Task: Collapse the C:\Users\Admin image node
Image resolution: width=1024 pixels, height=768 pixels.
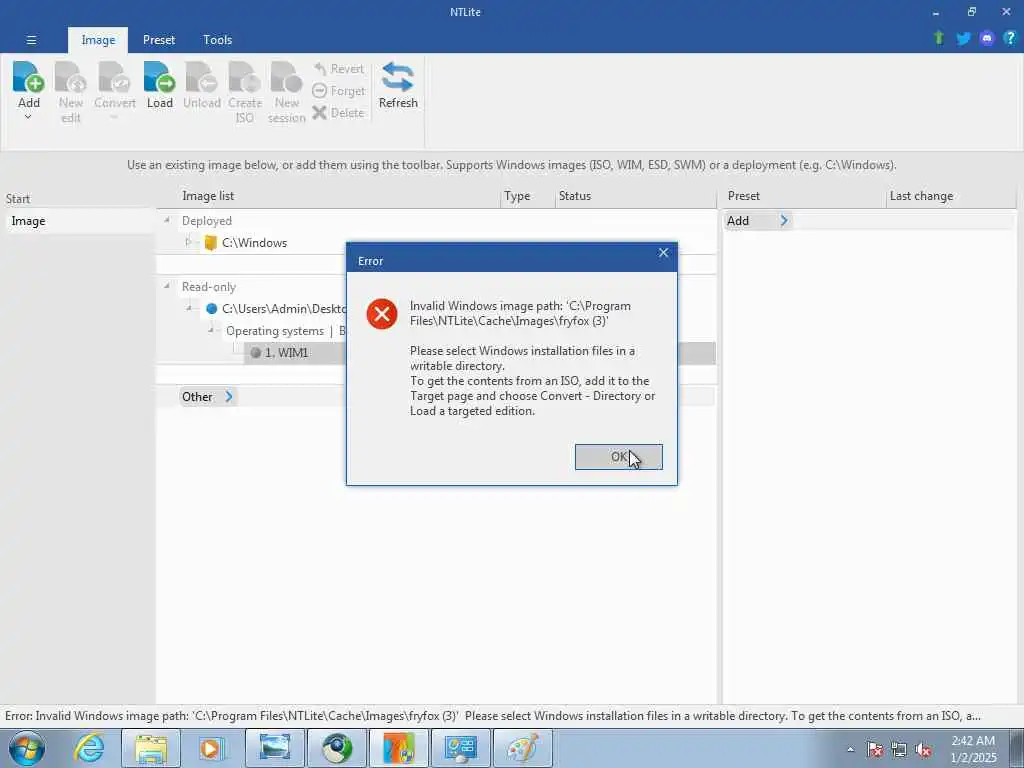Action: [189, 308]
